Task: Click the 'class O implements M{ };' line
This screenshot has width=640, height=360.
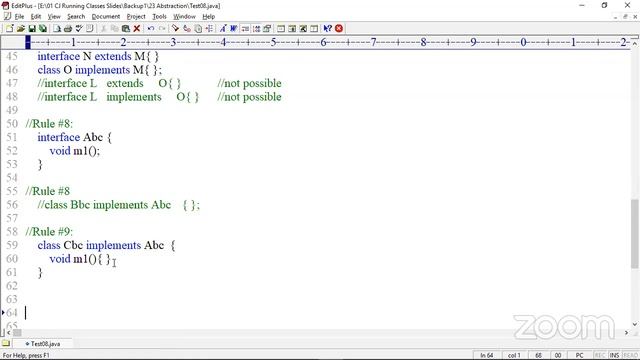Action: tap(100, 70)
